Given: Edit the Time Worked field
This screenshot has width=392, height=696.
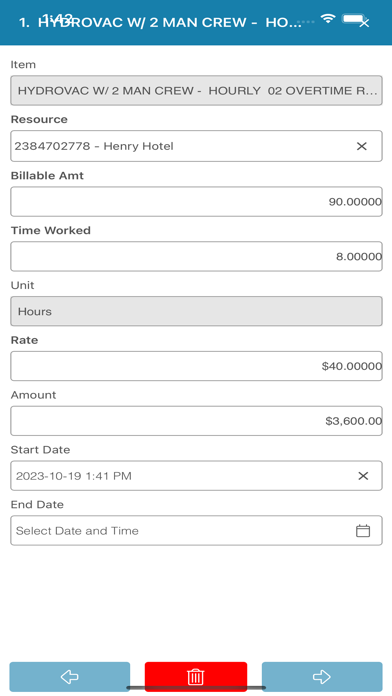Looking at the screenshot, I should tap(196, 256).
